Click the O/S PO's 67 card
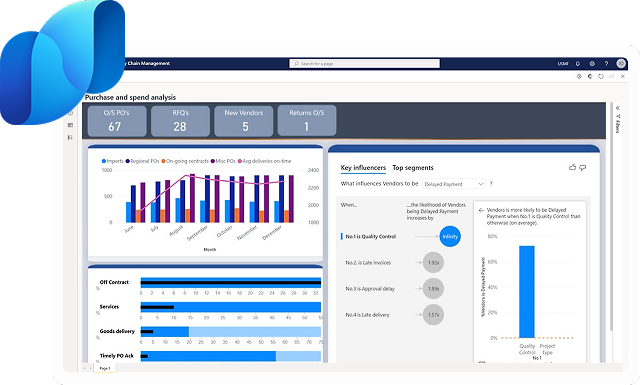Image resolution: width=640 pixels, height=385 pixels. (x=117, y=121)
